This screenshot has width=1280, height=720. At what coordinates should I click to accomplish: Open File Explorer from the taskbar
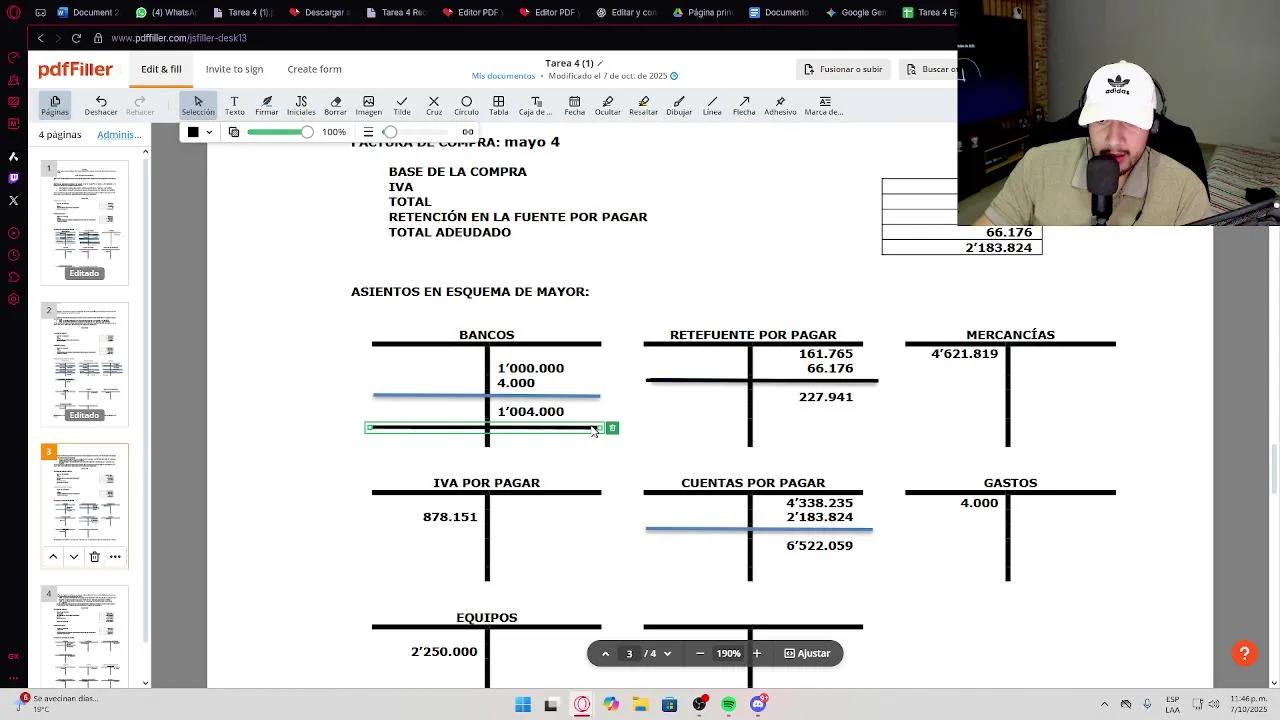coord(640,705)
